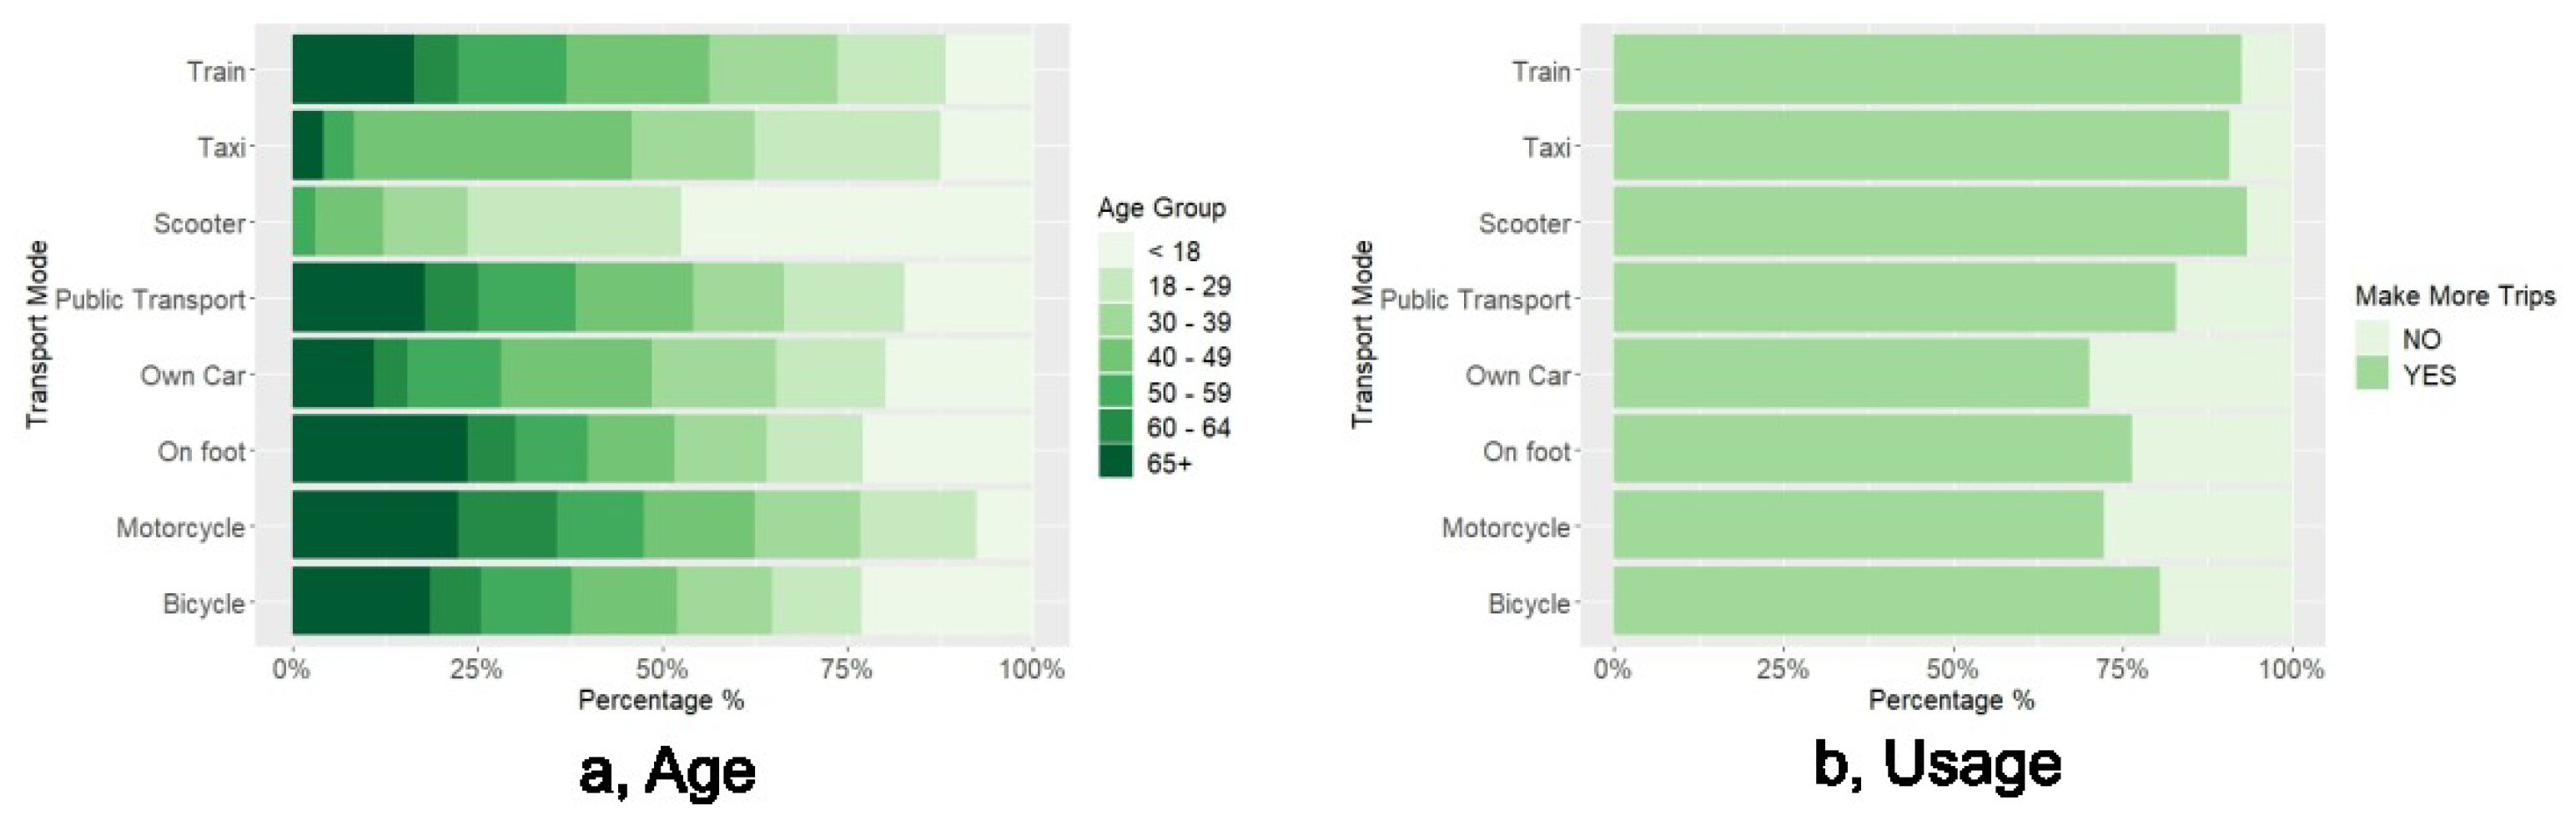
Task: Select the '30 - 39' legend color box
Action: pos(1115,321)
